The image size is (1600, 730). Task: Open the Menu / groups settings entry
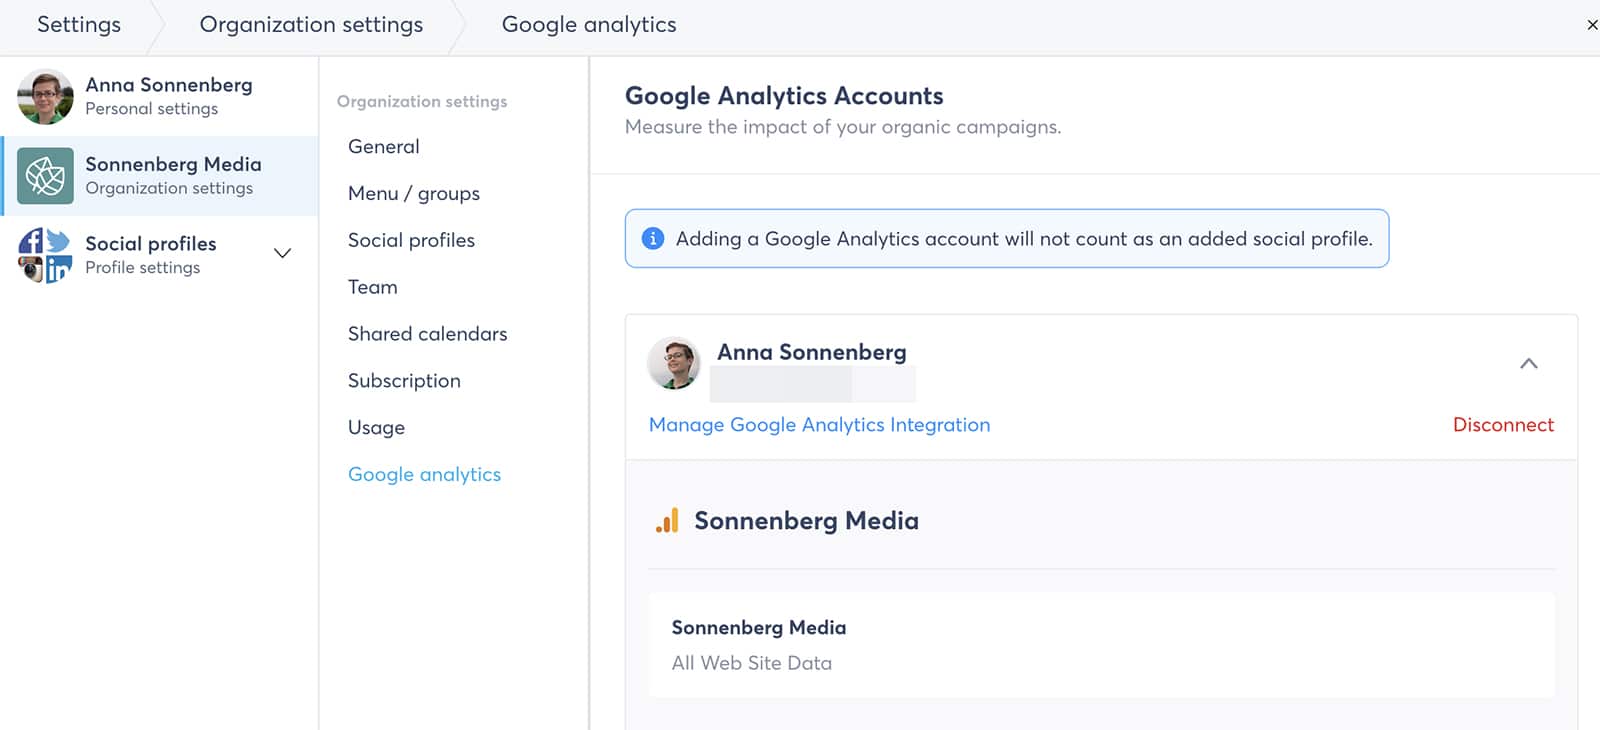tap(413, 193)
